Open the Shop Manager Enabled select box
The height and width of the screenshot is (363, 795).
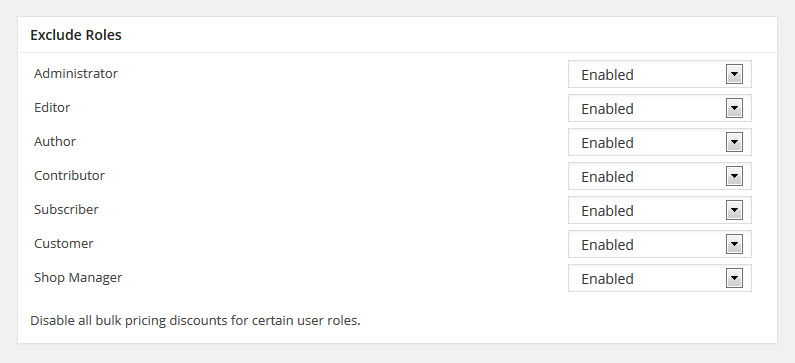(660, 278)
